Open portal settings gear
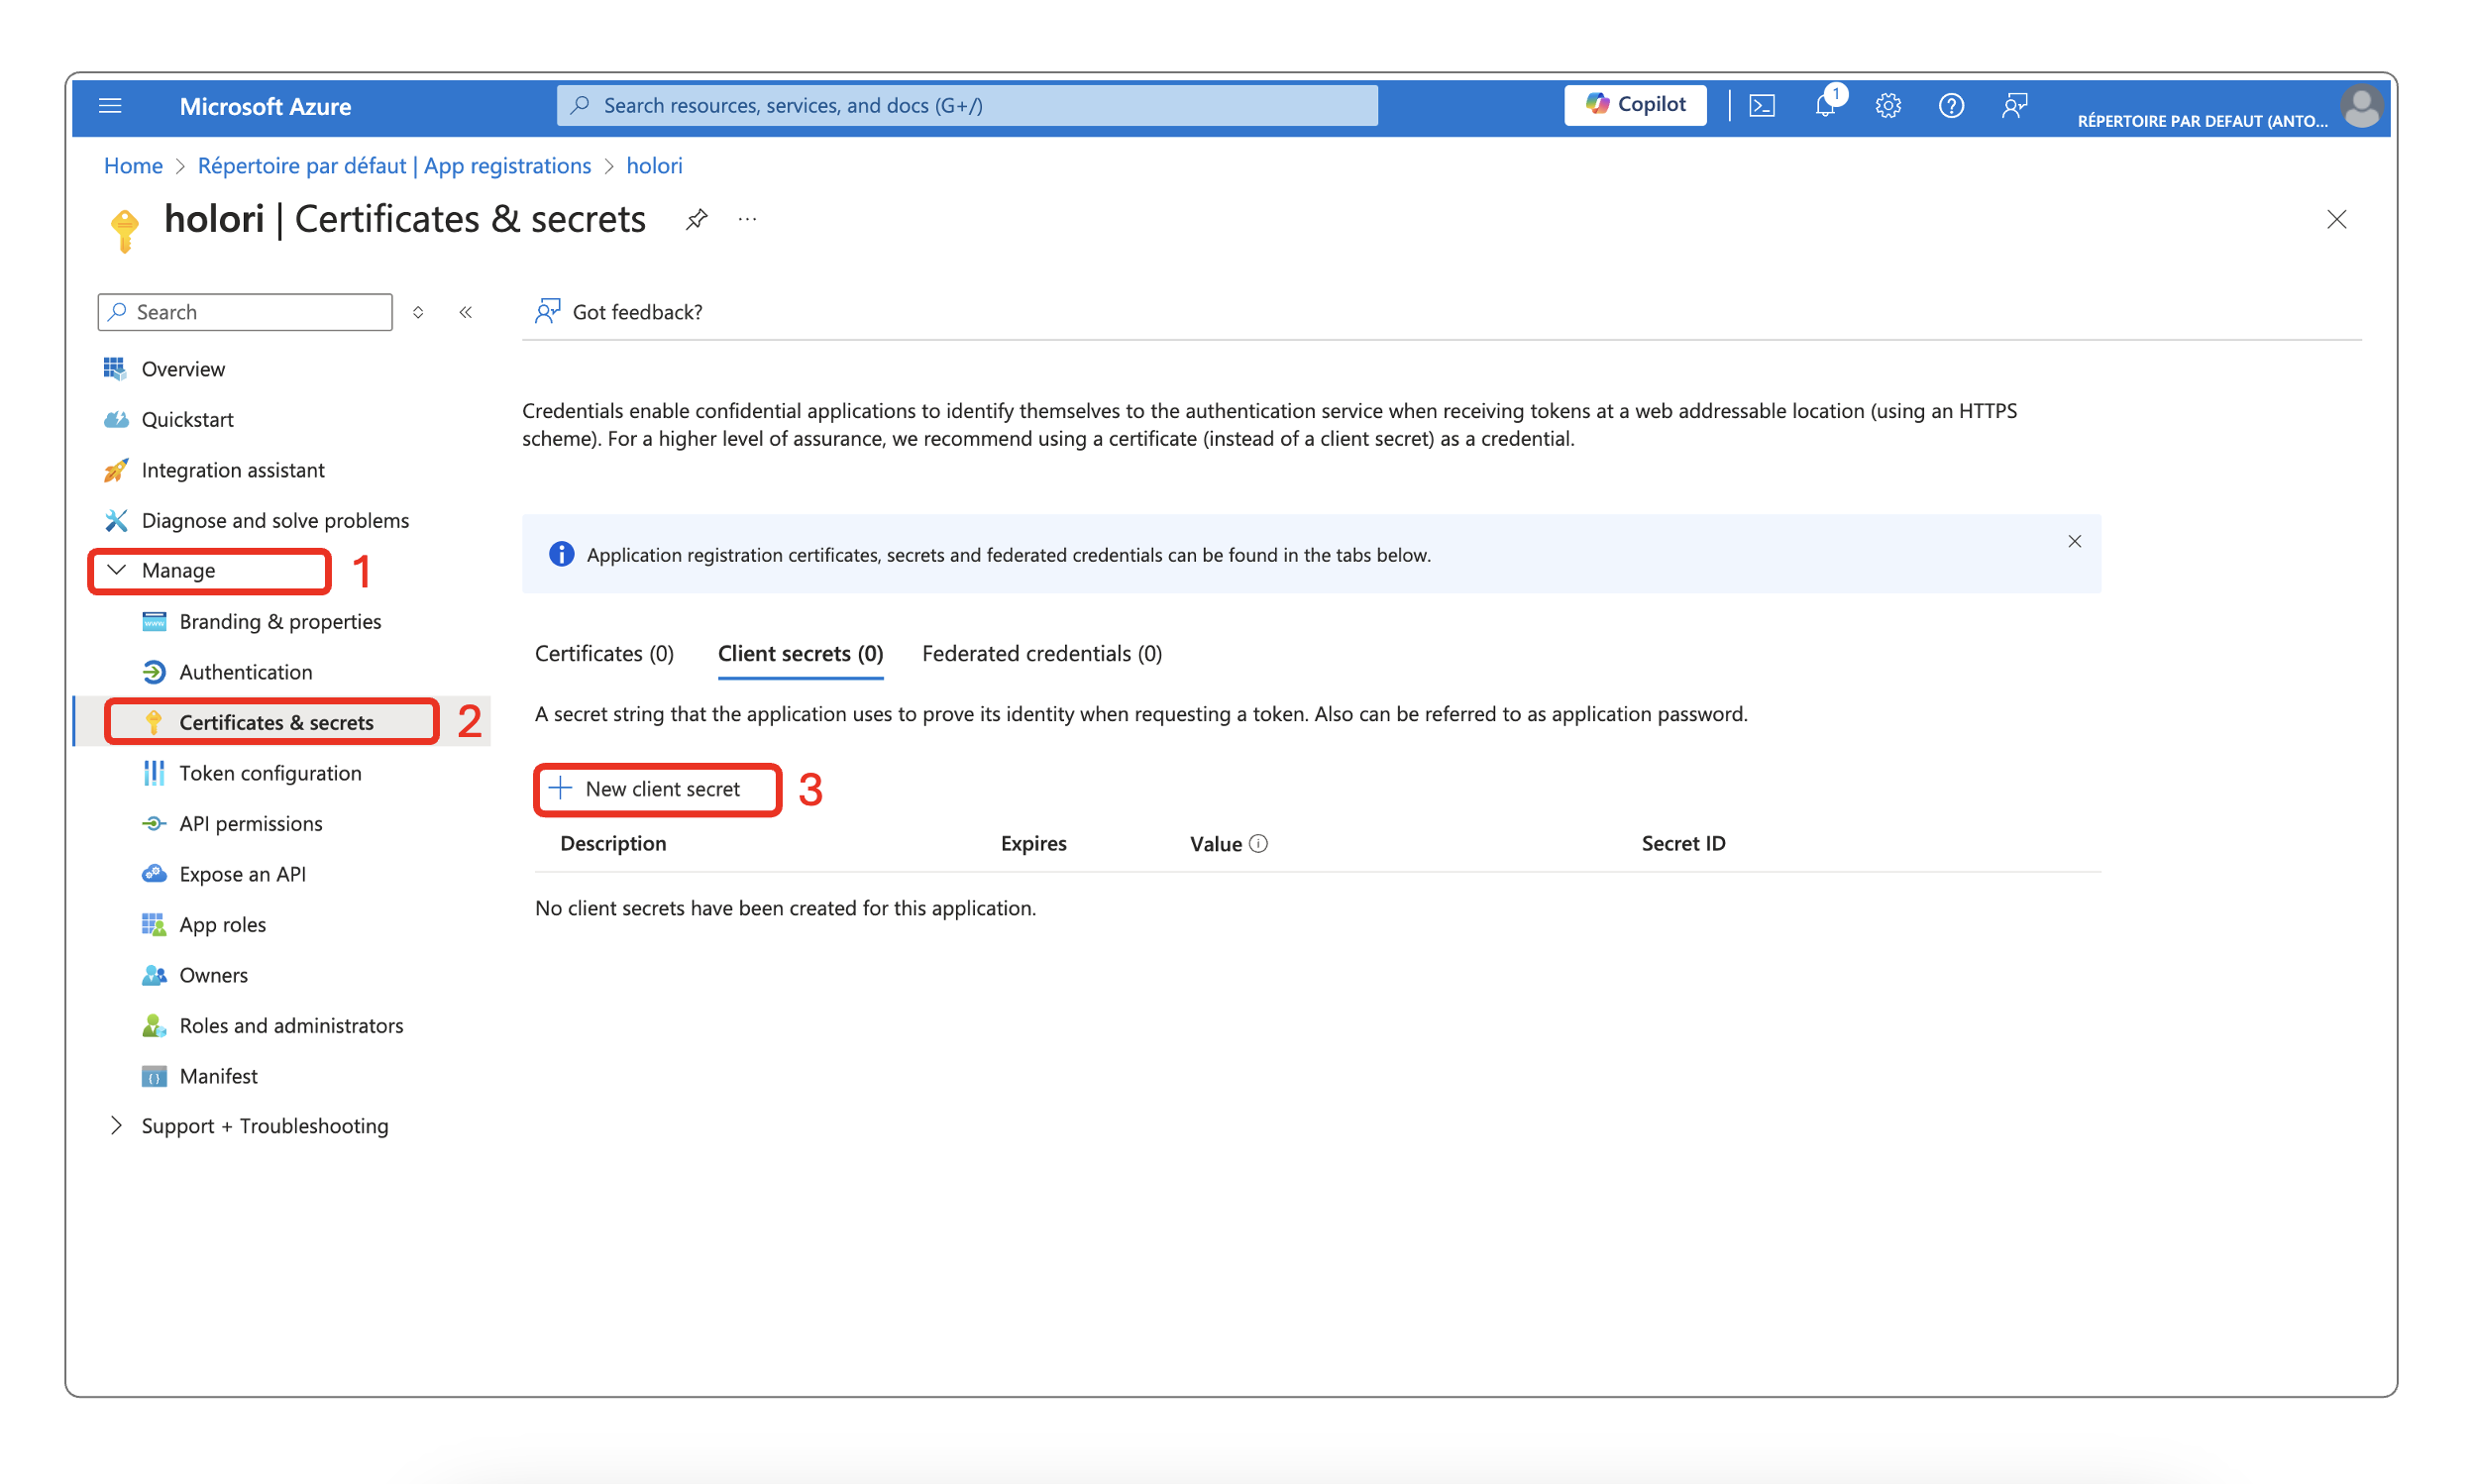 (1888, 106)
